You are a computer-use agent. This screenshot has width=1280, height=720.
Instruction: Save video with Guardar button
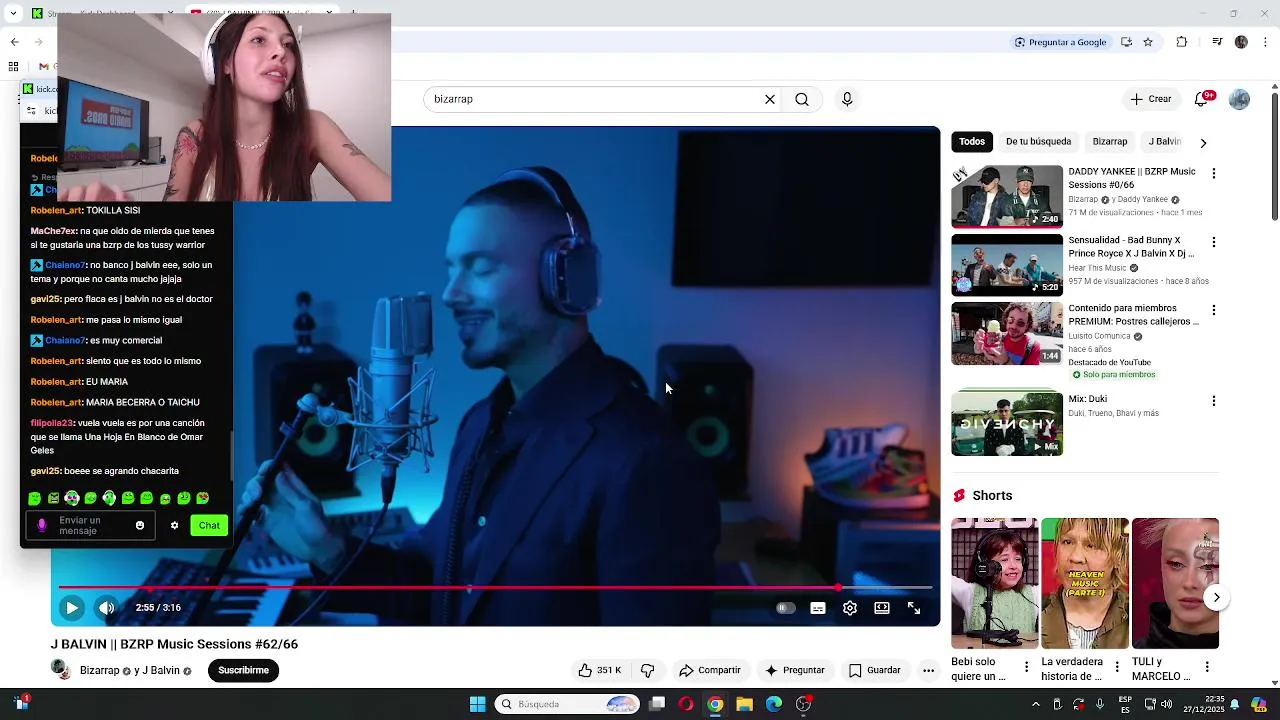875,670
